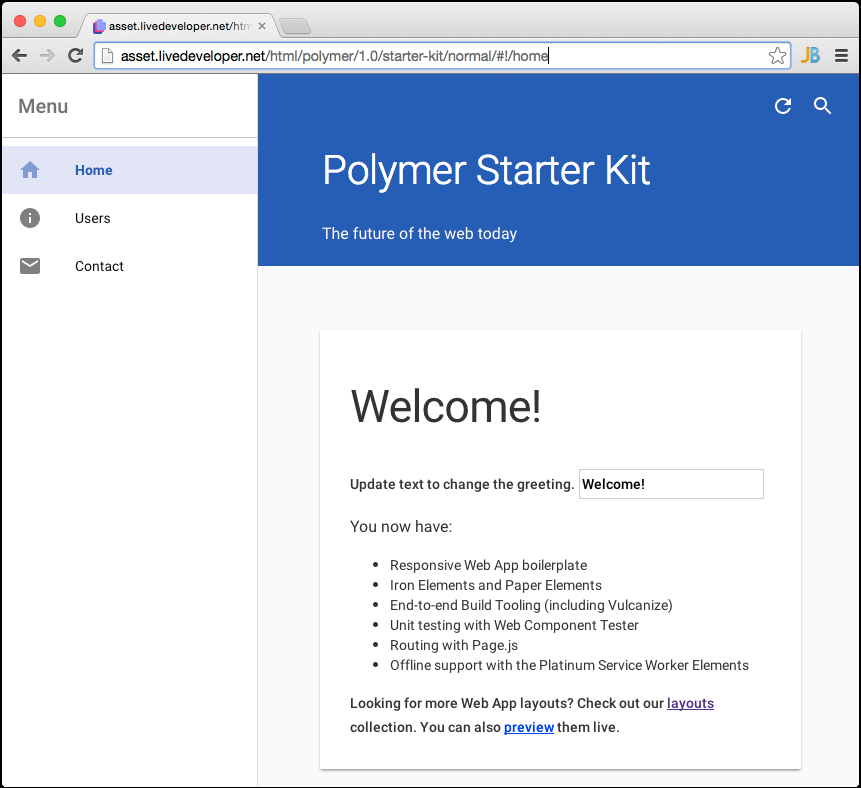Select the asset.livedeveloper.net tab
861x788 pixels.
click(179, 26)
